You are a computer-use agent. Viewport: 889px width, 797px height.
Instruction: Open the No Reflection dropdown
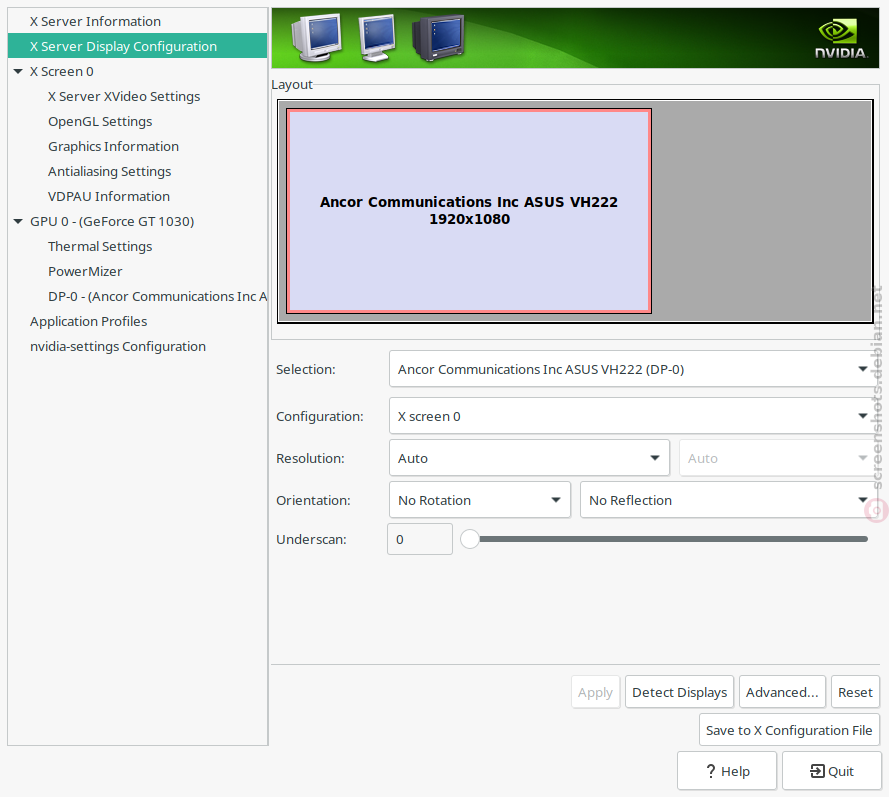(729, 500)
